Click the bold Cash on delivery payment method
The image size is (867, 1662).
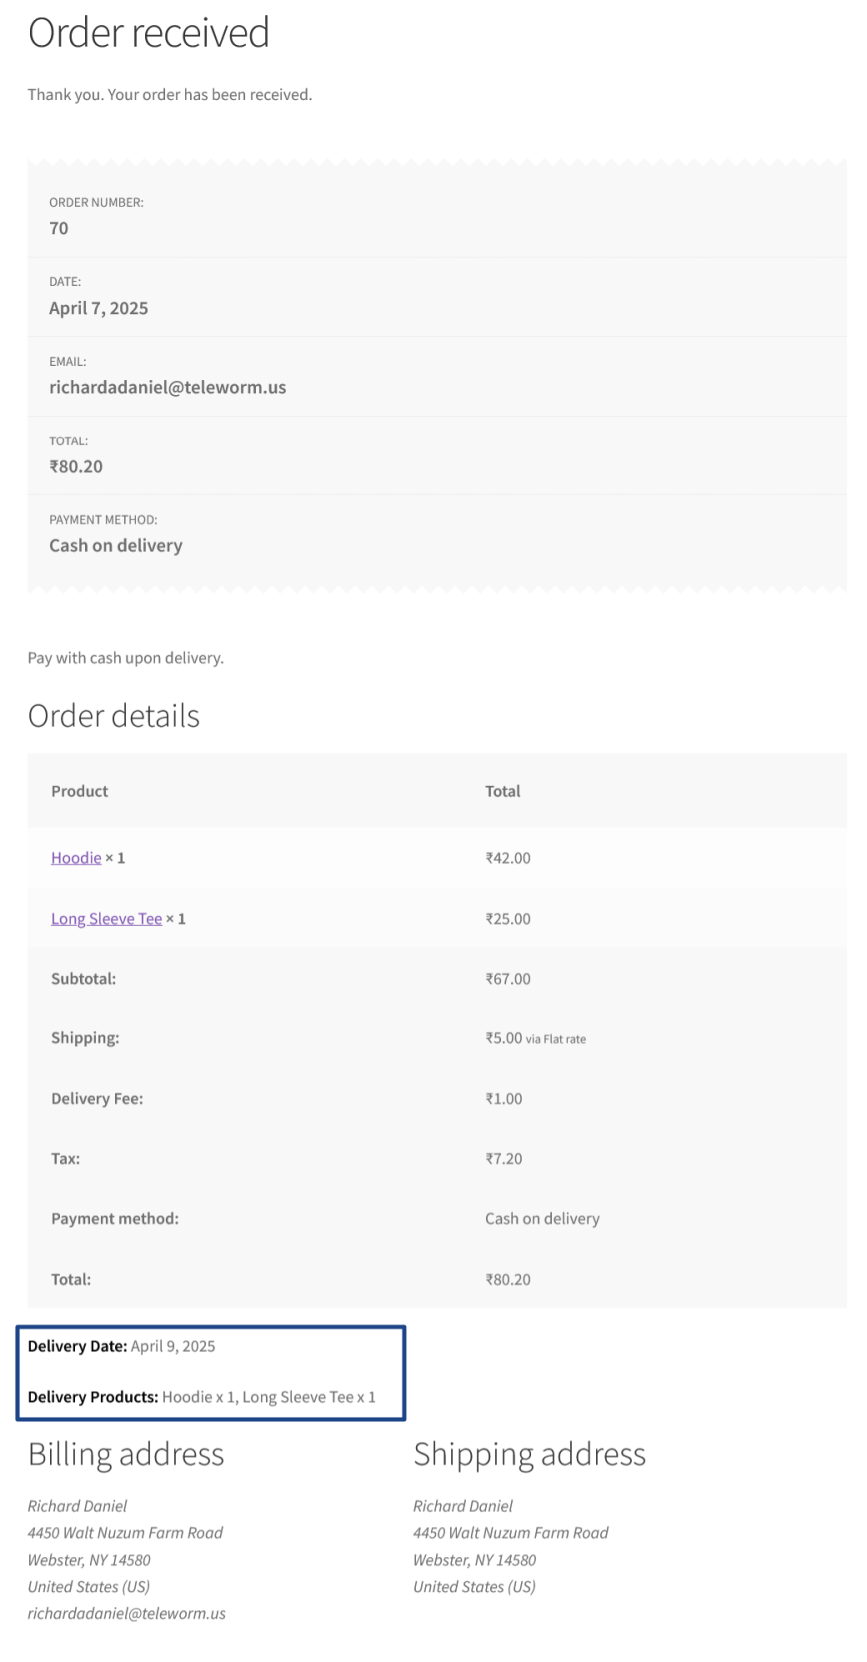pos(116,545)
